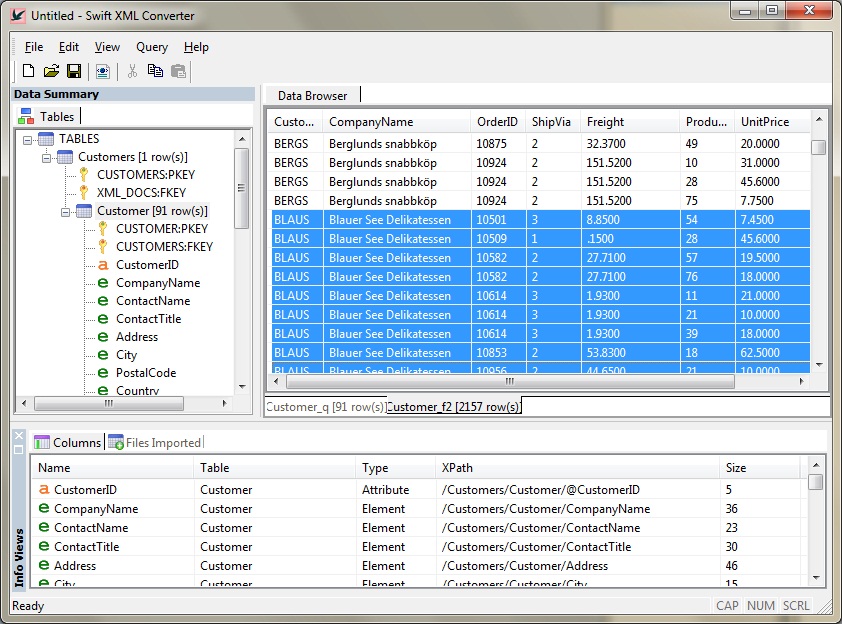
Task: Open the Help menu
Action: tap(196, 47)
